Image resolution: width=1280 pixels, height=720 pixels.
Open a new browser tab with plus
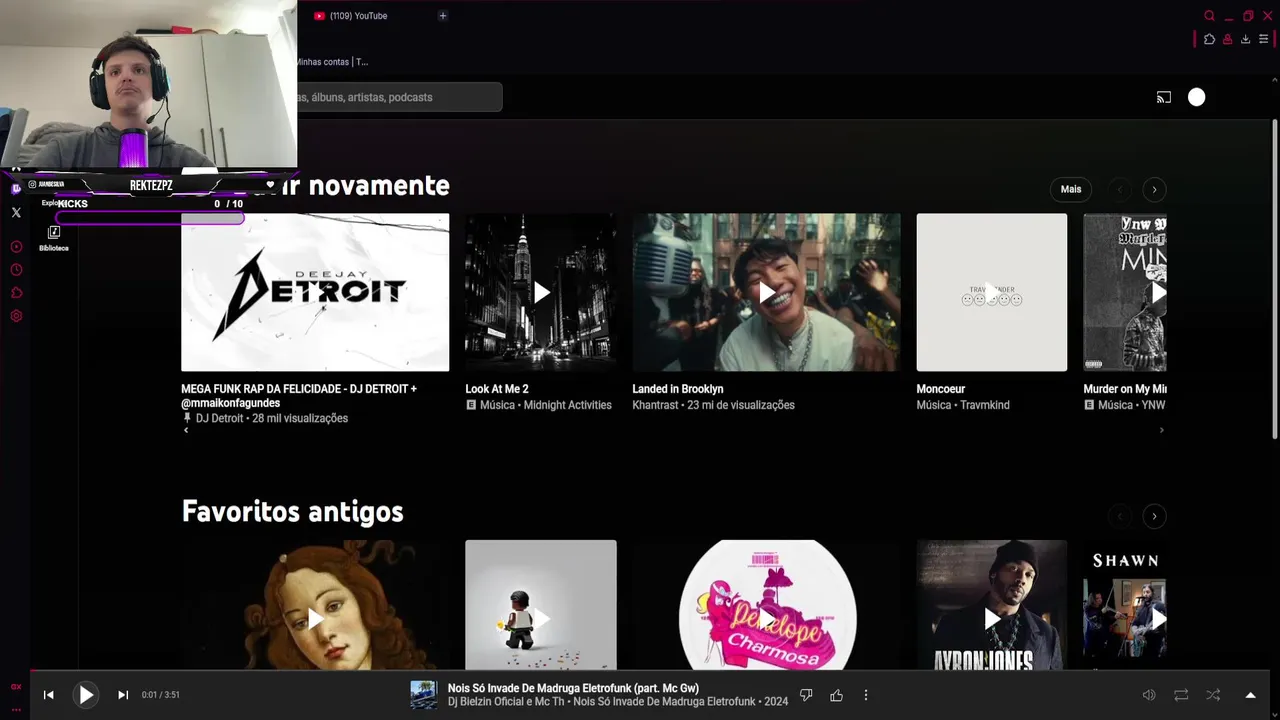(x=442, y=16)
